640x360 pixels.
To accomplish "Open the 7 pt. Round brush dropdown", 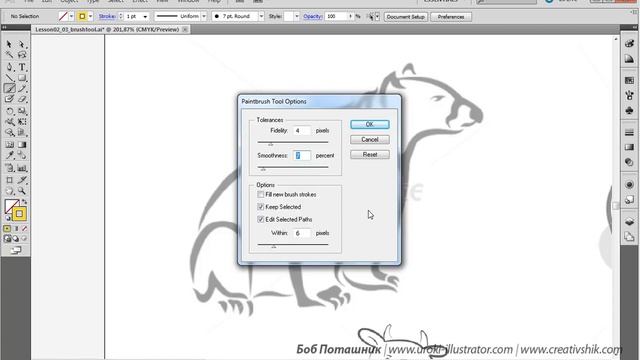I will (261, 16).
